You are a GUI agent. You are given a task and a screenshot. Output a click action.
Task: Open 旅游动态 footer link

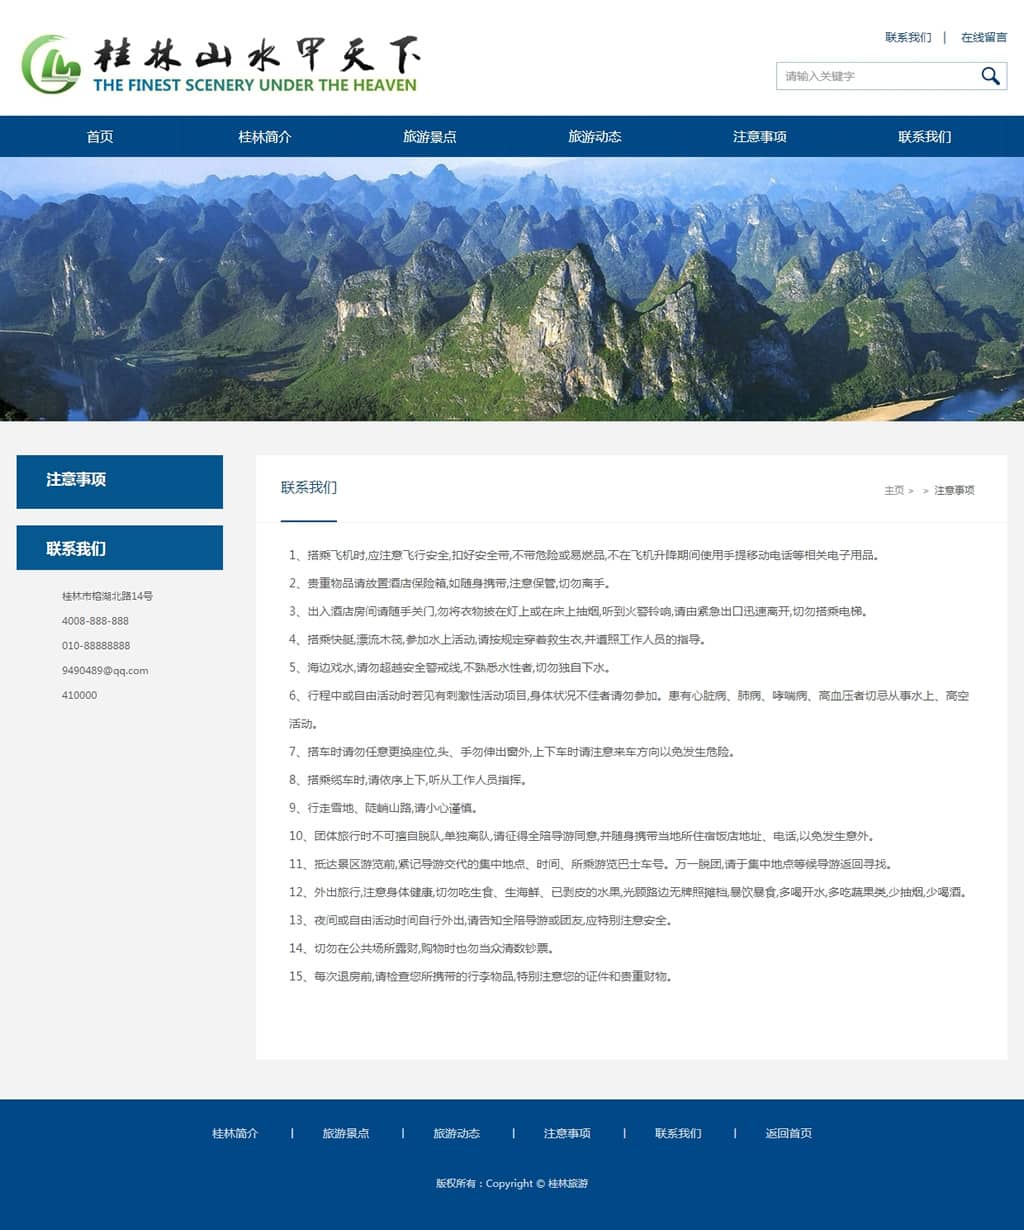(x=456, y=1134)
